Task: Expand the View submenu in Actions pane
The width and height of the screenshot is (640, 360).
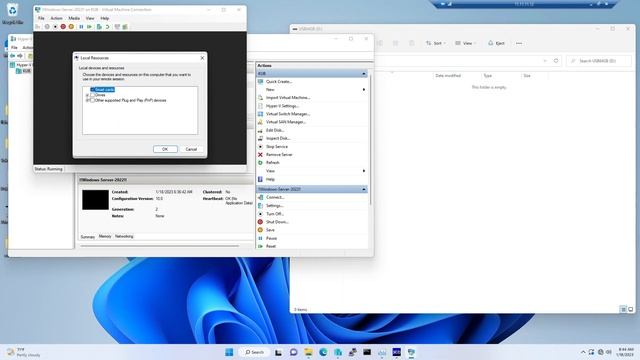Action: [364, 171]
